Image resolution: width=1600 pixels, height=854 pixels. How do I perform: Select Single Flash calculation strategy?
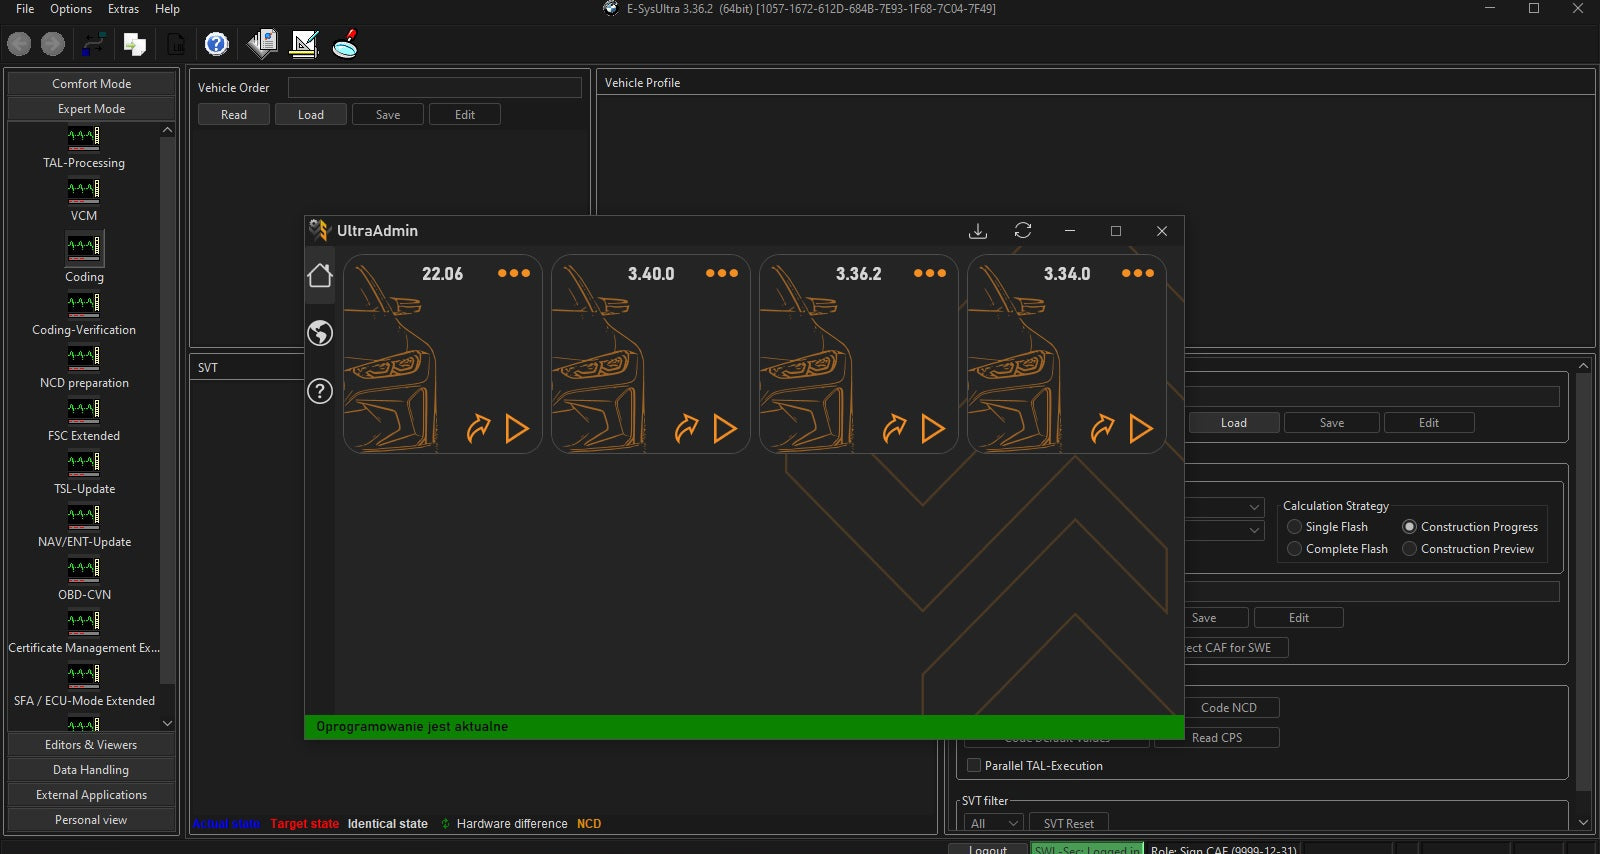pyautogui.click(x=1295, y=527)
